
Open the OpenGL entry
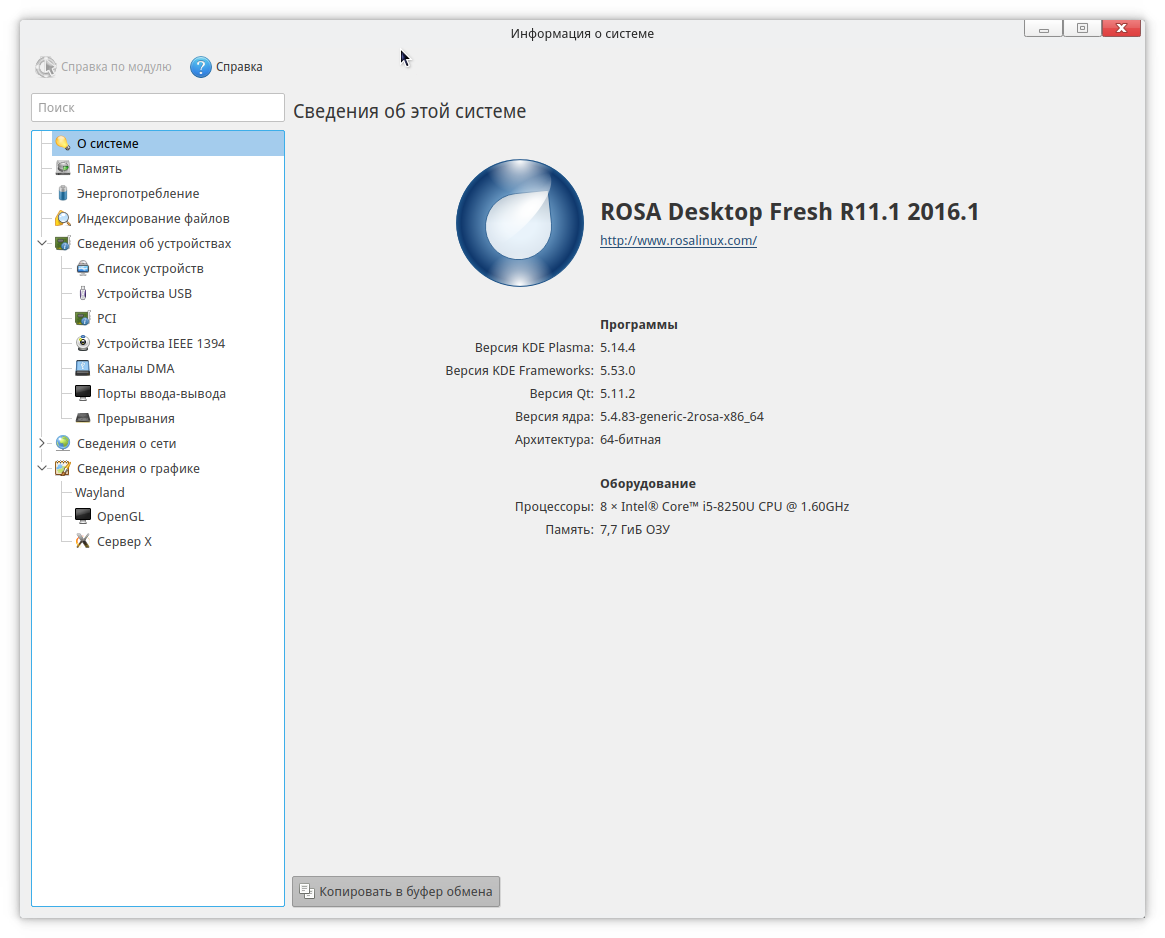pyautogui.click(x=120, y=517)
